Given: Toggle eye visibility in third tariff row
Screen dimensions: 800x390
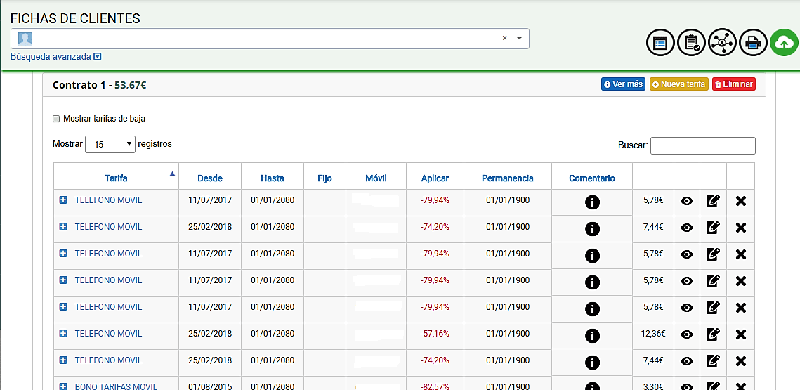Looking at the screenshot, I should (687, 254).
